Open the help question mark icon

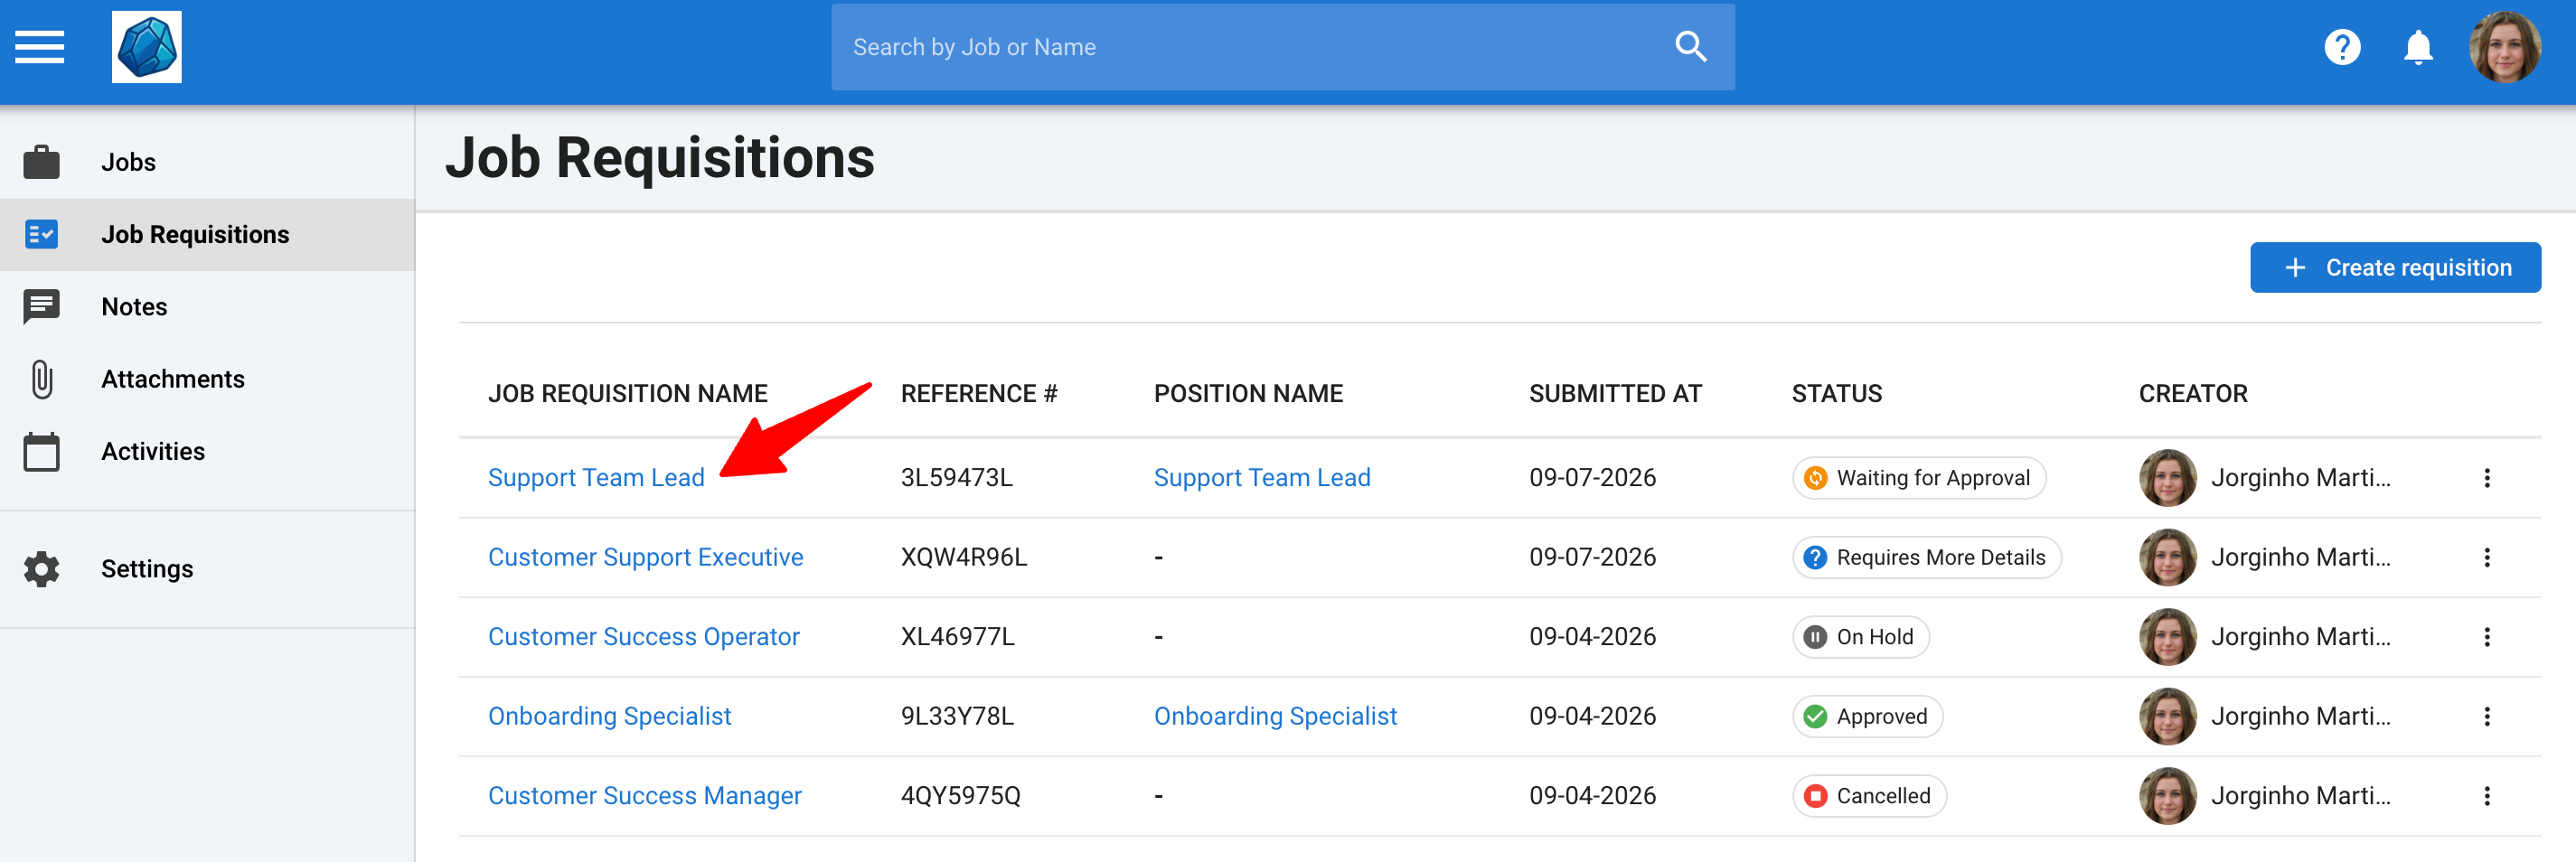2342,47
